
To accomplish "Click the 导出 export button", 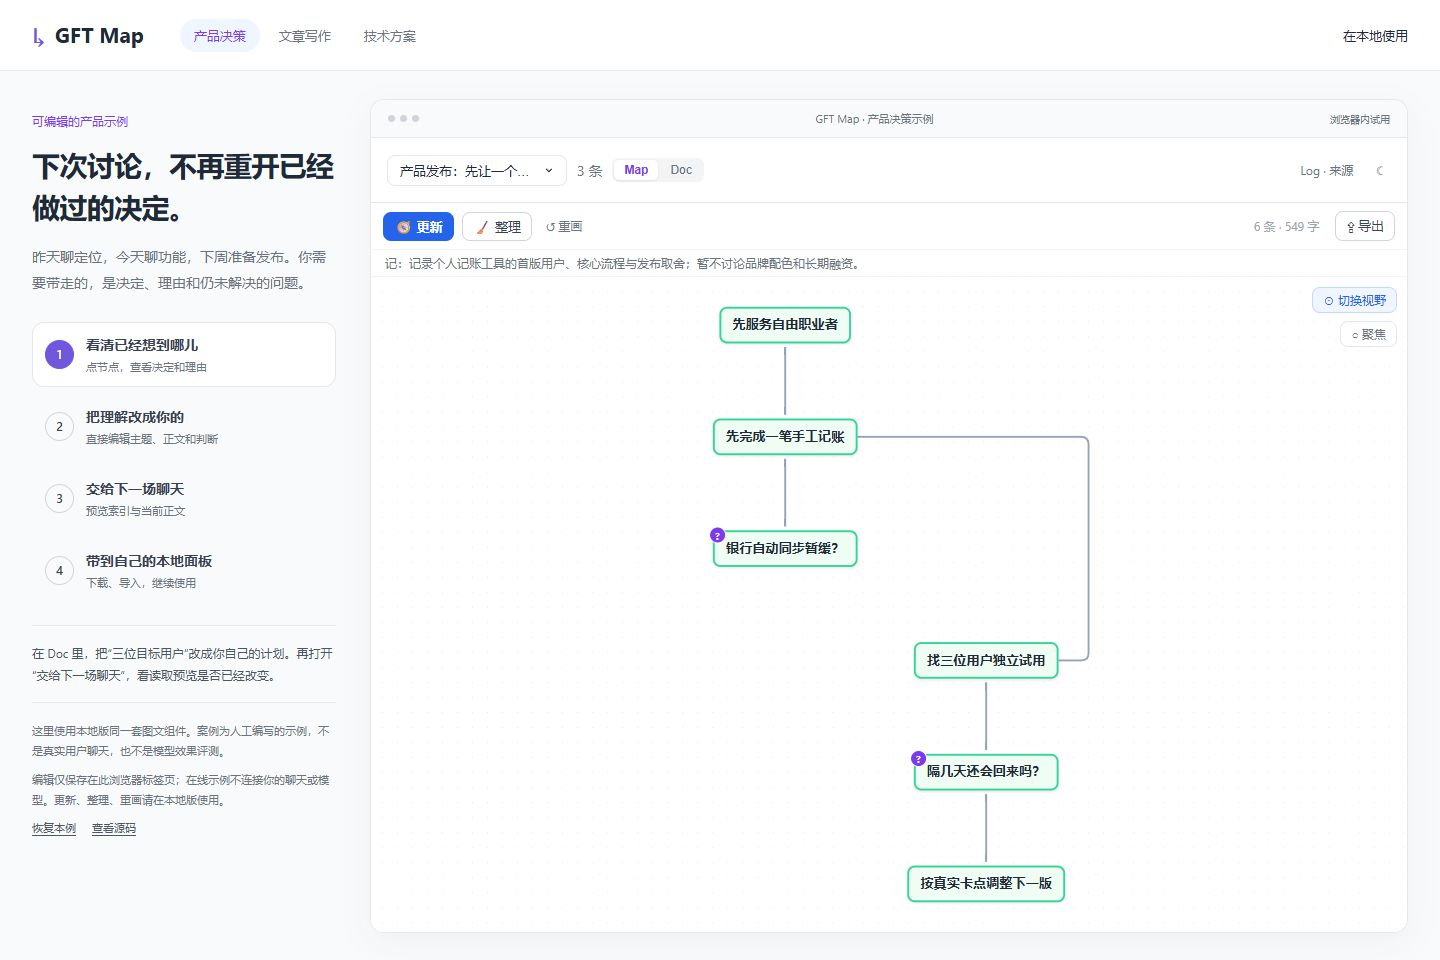I will pyautogui.click(x=1364, y=227).
